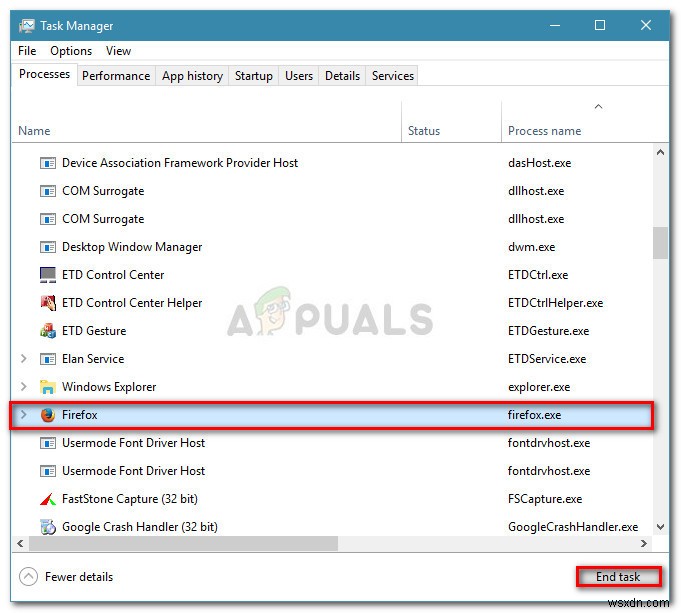The height and width of the screenshot is (613, 681).
Task: Switch to the Startup tab
Action: [x=254, y=76]
